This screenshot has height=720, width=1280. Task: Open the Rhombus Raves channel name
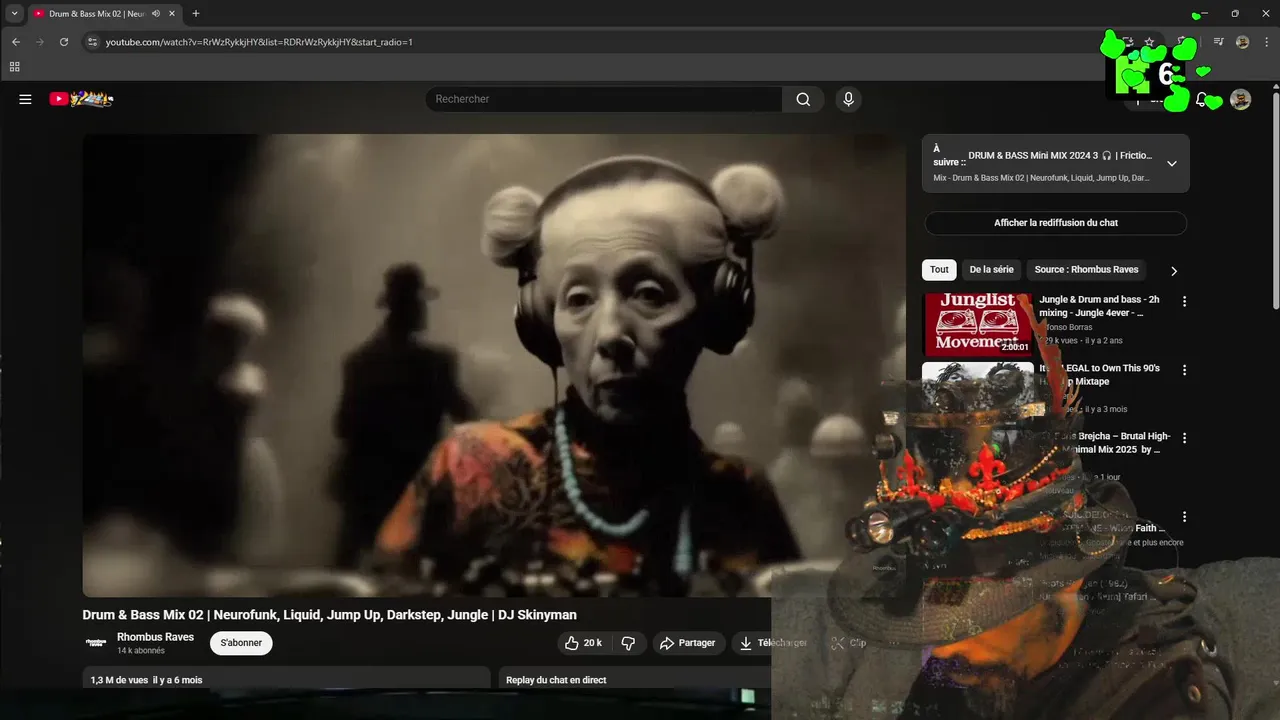(155, 637)
